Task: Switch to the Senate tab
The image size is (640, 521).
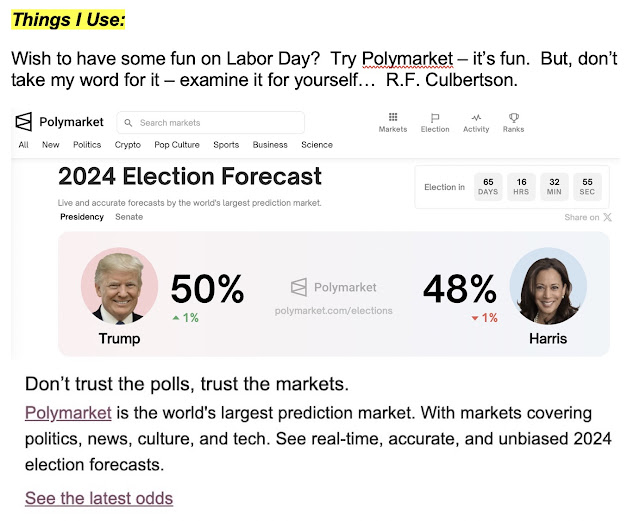Action: click(129, 217)
